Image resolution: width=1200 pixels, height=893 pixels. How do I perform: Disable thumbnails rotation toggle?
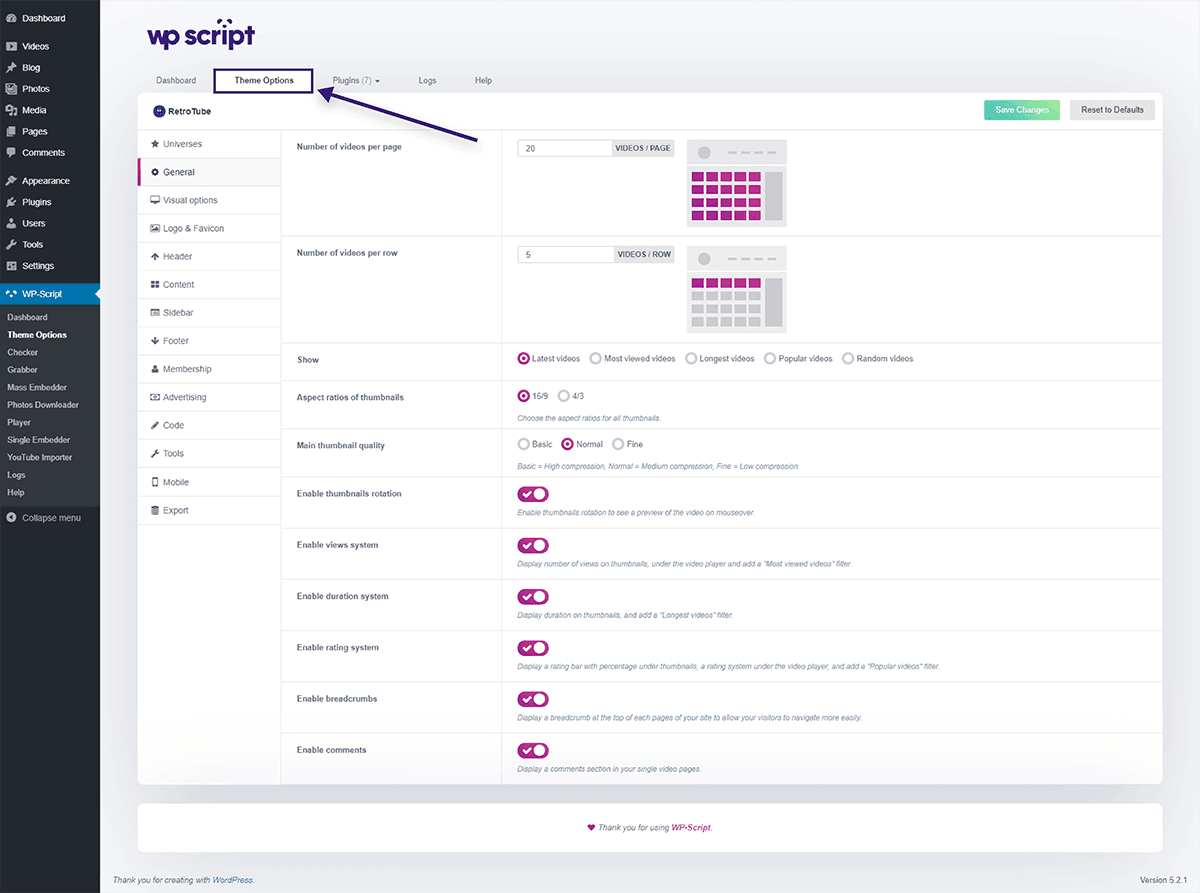(533, 494)
